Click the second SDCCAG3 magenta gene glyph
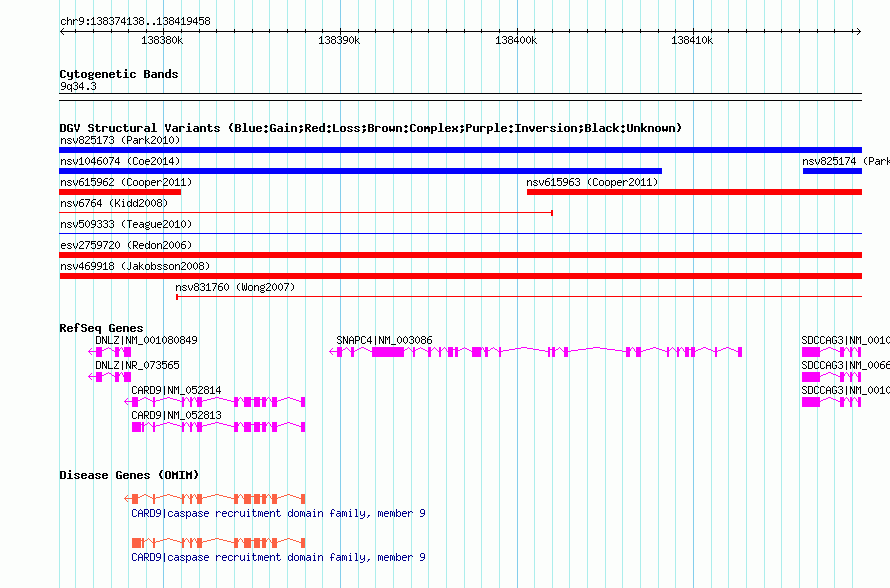Screen dimensions: 890x588 coord(832,377)
